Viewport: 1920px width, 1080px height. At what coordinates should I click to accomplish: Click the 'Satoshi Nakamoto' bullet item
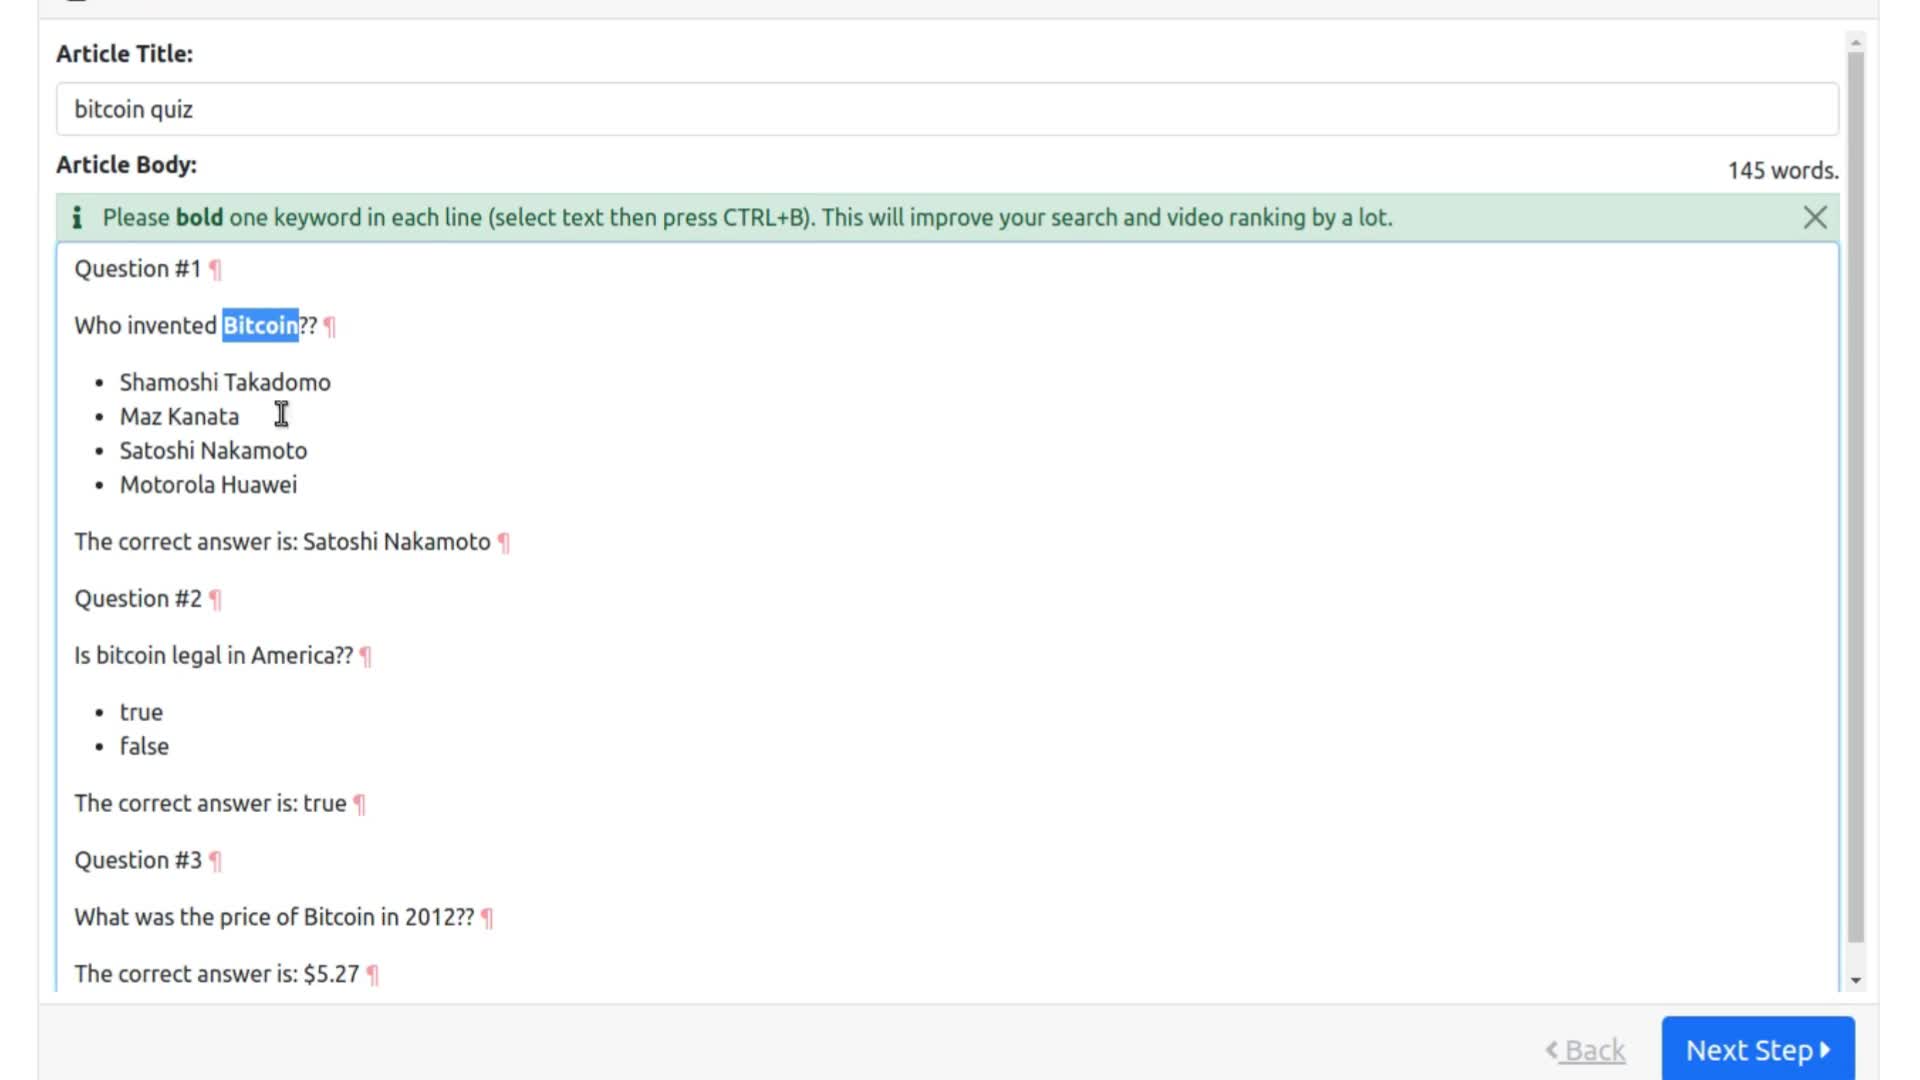point(213,451)
